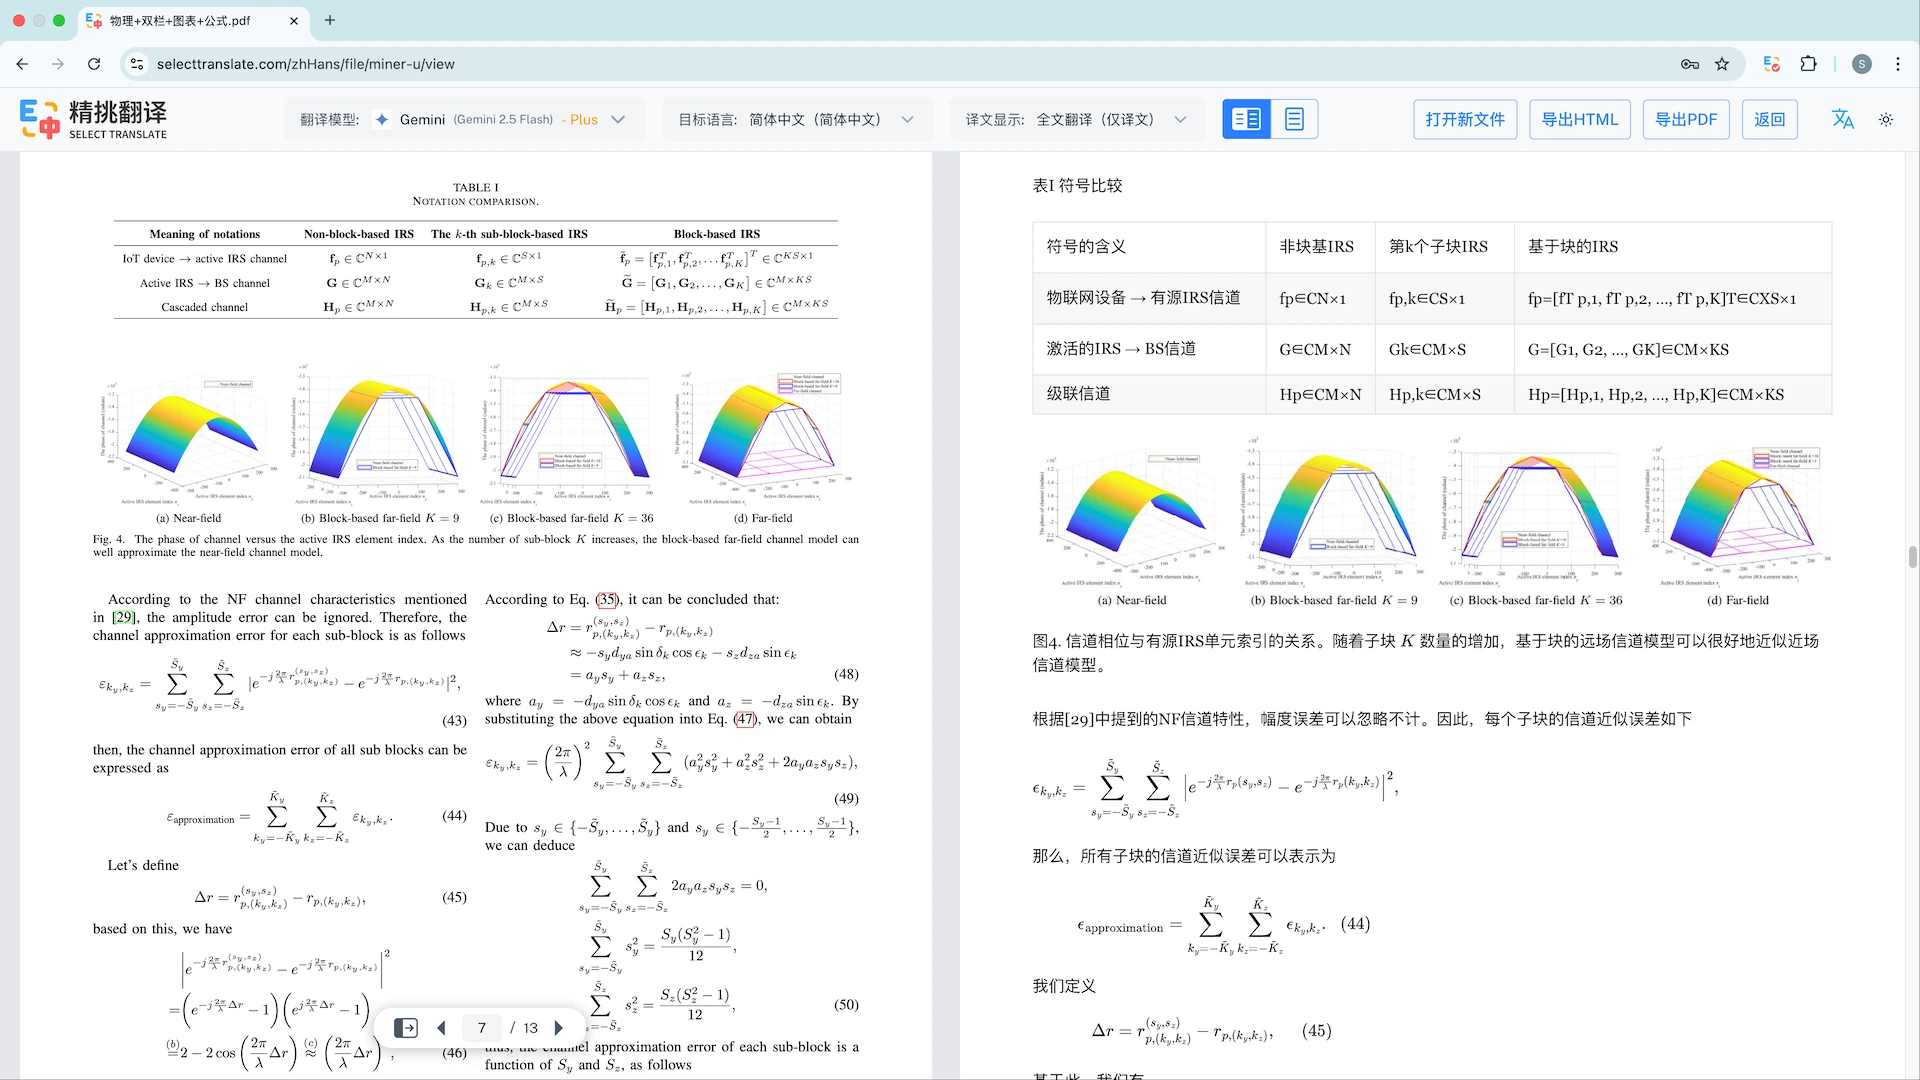The width and height of the screenshot is (1920, 1080).
Task: Click the 基于块的IRS header cell
Action: pyautogui.click(x=1672, y=247)
